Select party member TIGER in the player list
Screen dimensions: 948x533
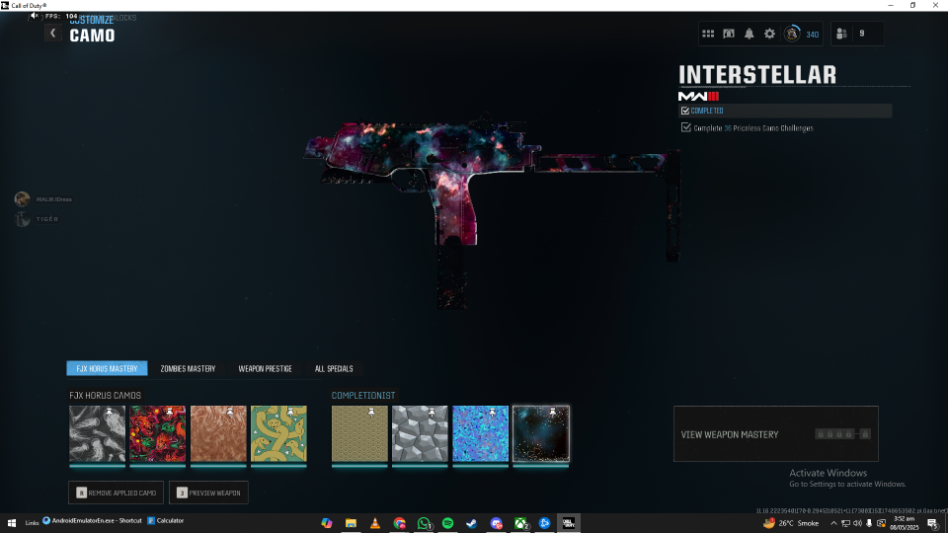[37, 219]
